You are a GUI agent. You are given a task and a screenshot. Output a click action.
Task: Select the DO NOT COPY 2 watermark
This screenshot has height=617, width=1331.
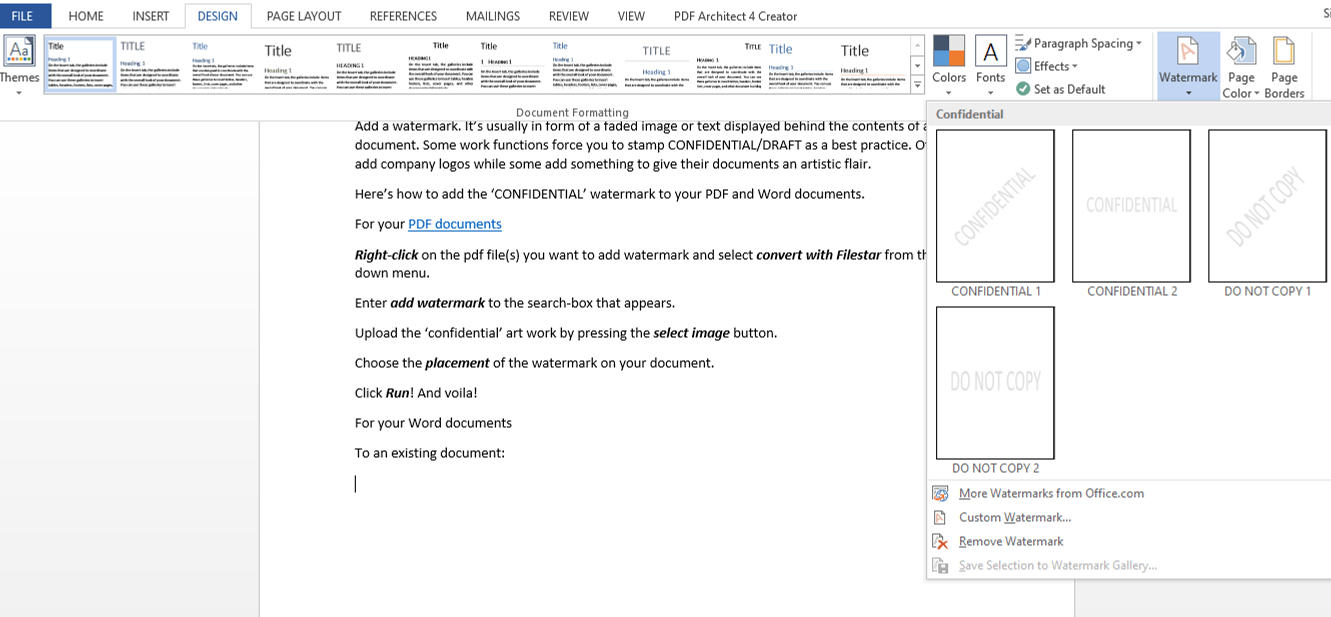(x=995, y=382)
